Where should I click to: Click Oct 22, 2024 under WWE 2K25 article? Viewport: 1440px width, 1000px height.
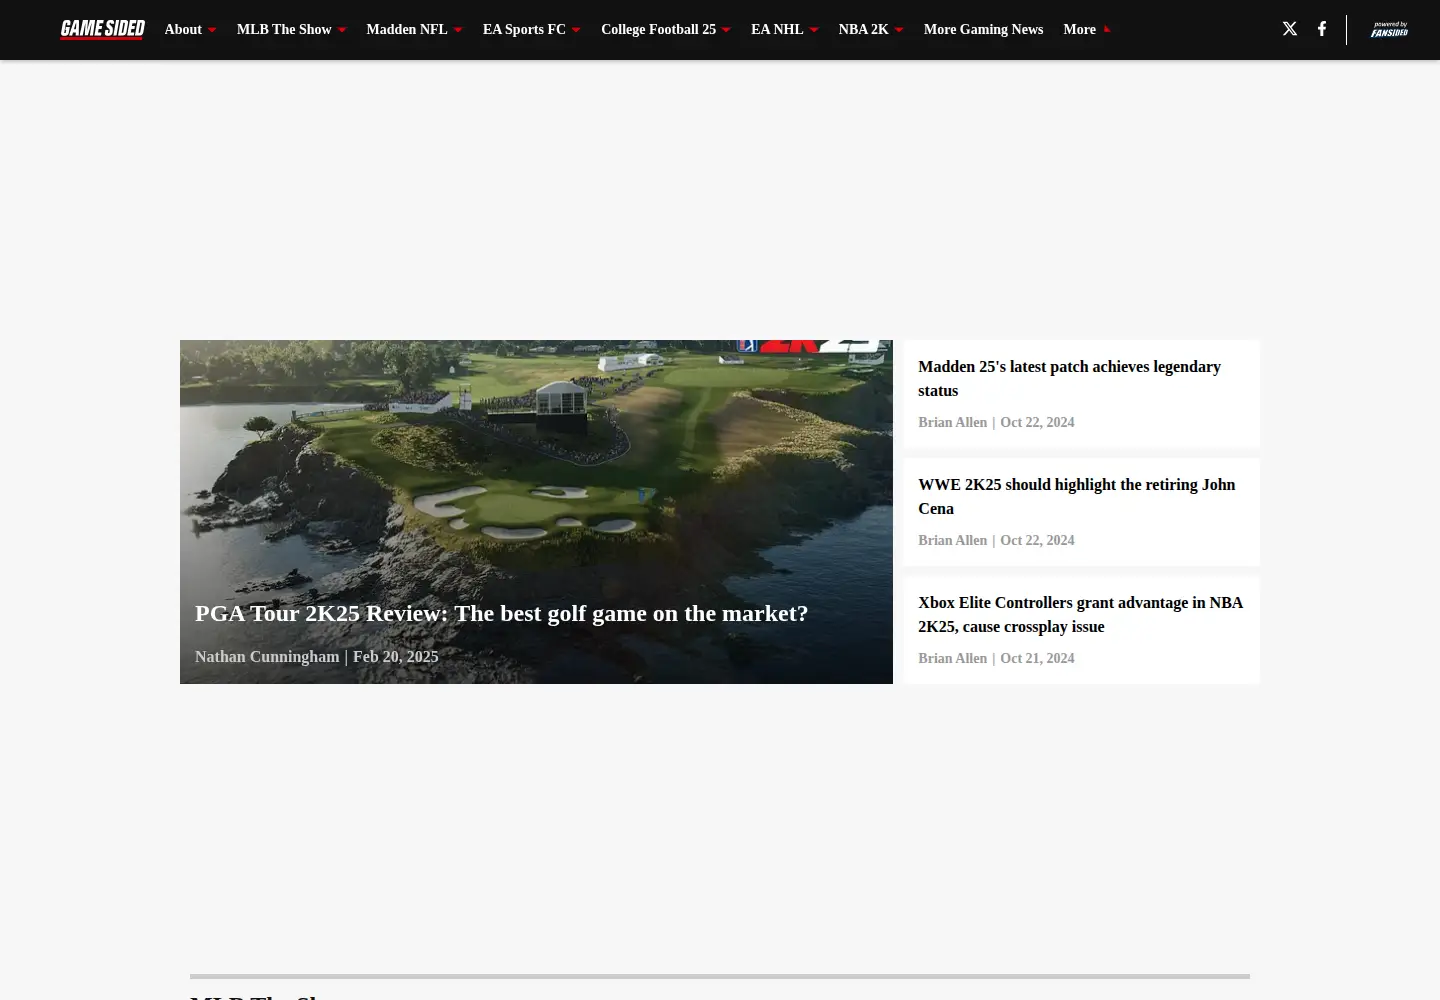point(1037,541)
